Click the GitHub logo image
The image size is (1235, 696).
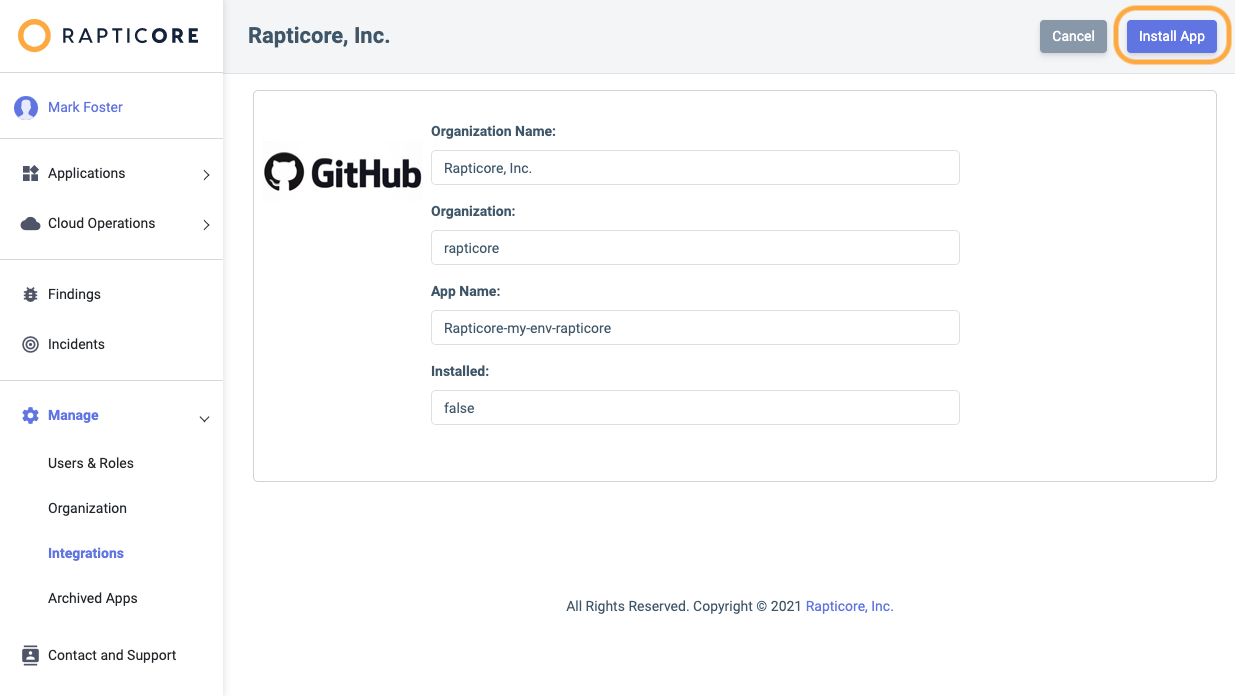342,173
